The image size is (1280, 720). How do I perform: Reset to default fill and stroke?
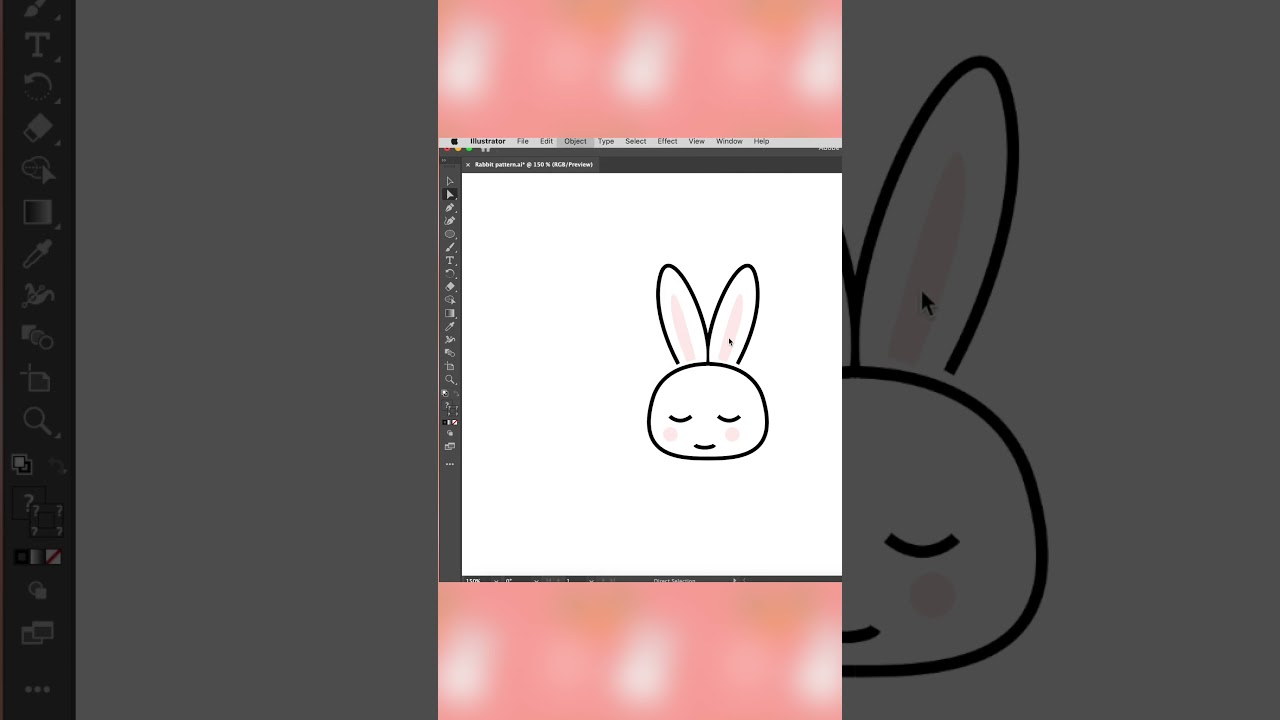coord(445,393)
